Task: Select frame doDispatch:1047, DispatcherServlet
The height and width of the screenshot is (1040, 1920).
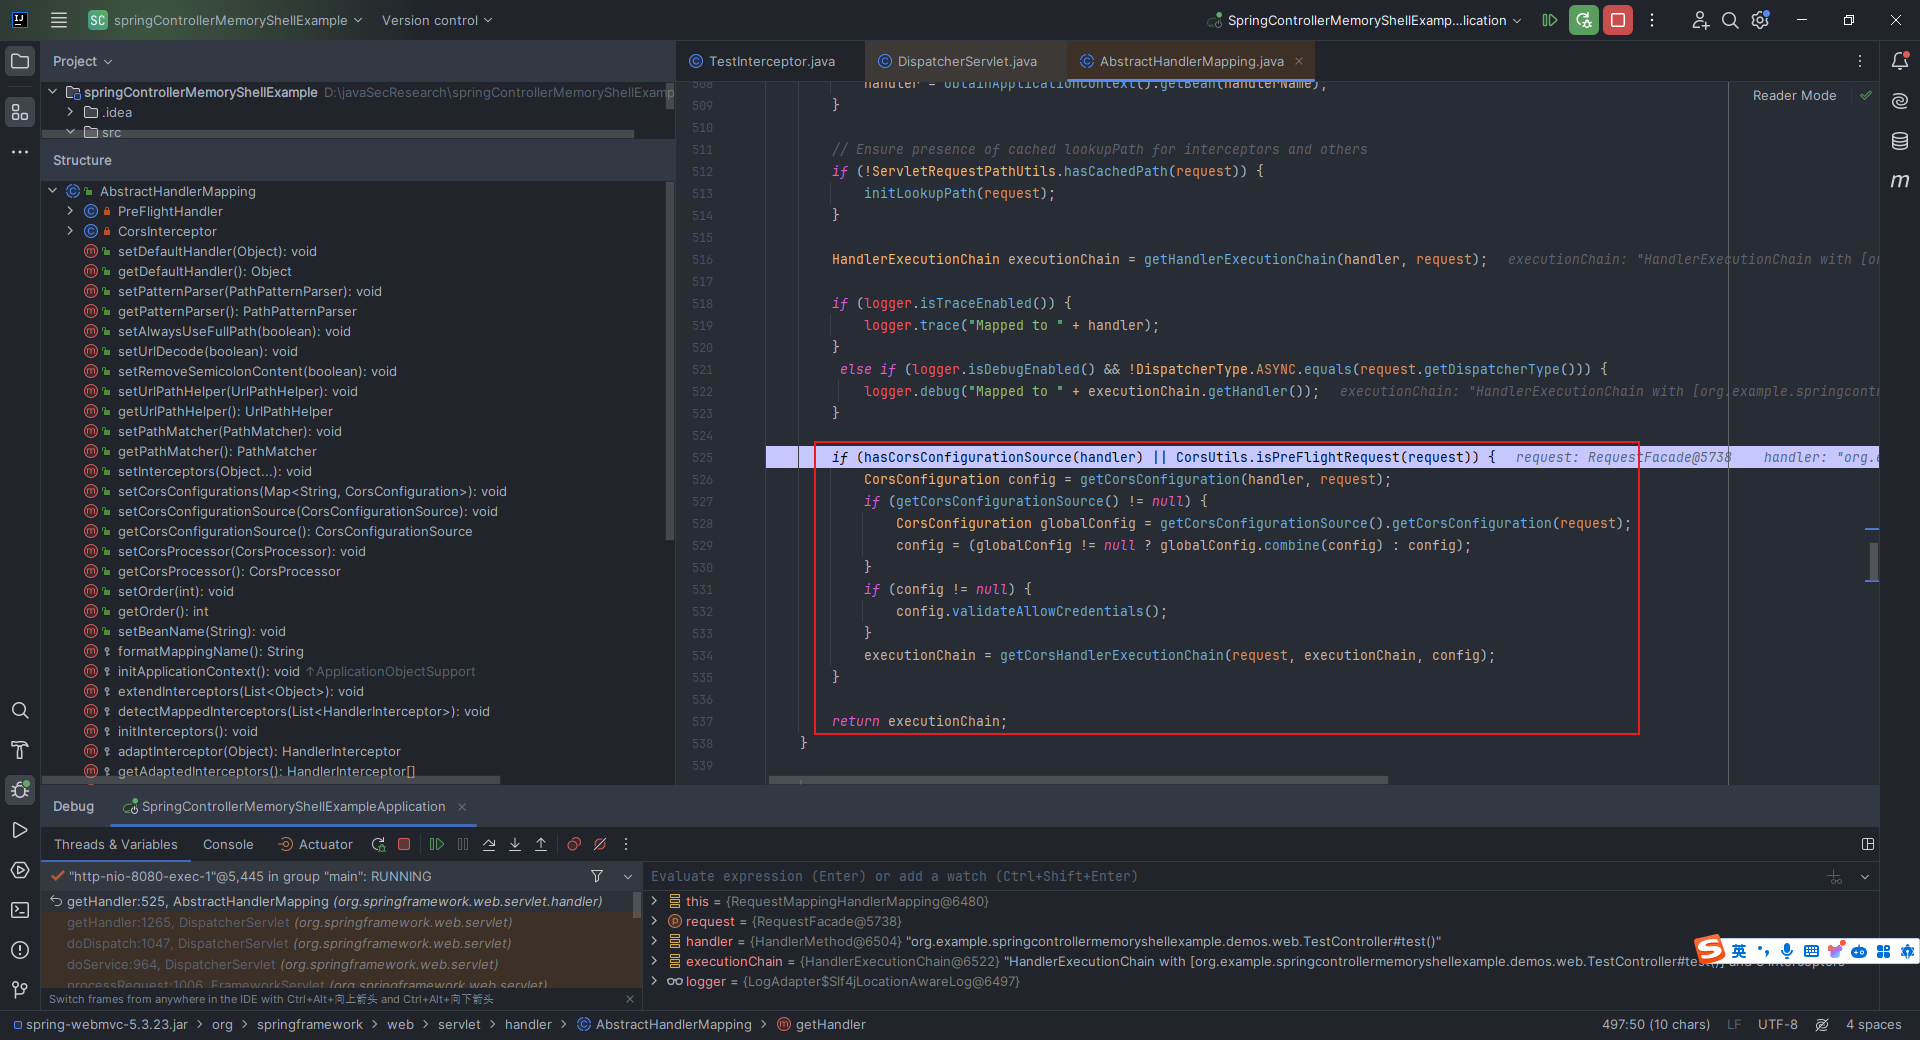Action: [289, 943]
